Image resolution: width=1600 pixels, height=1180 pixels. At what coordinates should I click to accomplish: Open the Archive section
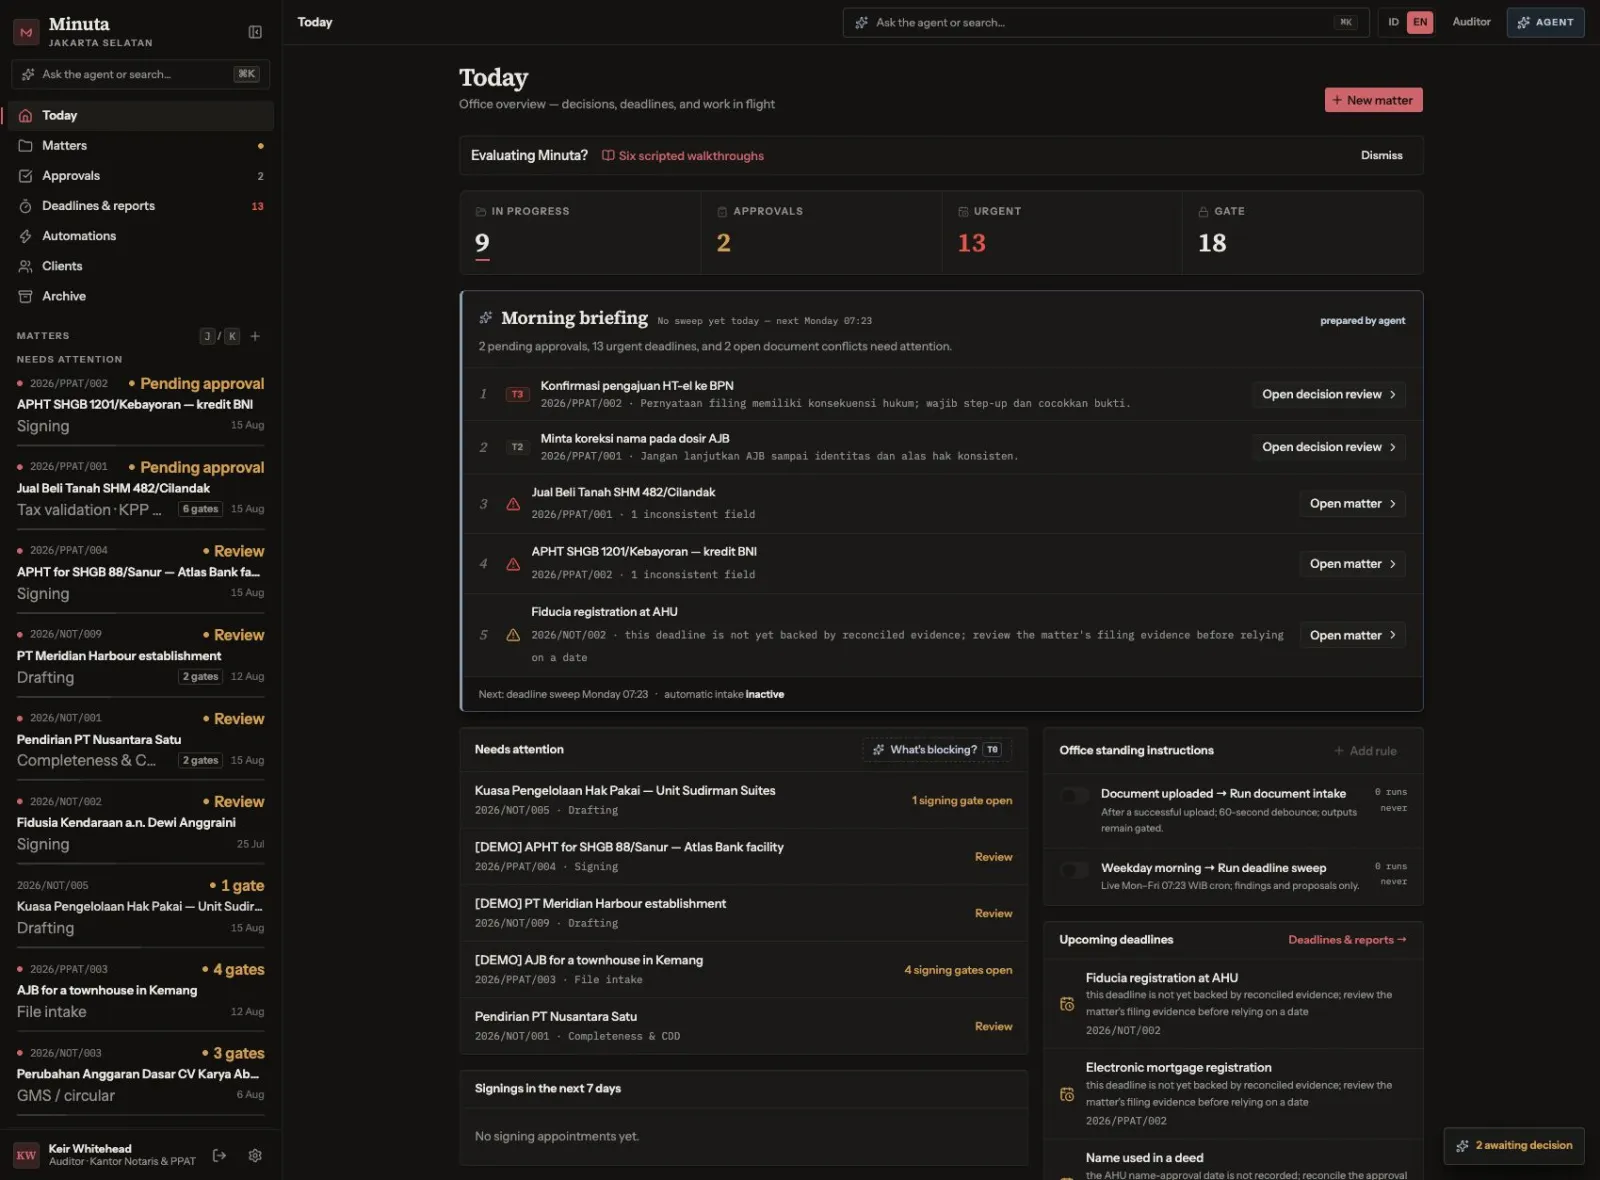click(x=140, y=296)
